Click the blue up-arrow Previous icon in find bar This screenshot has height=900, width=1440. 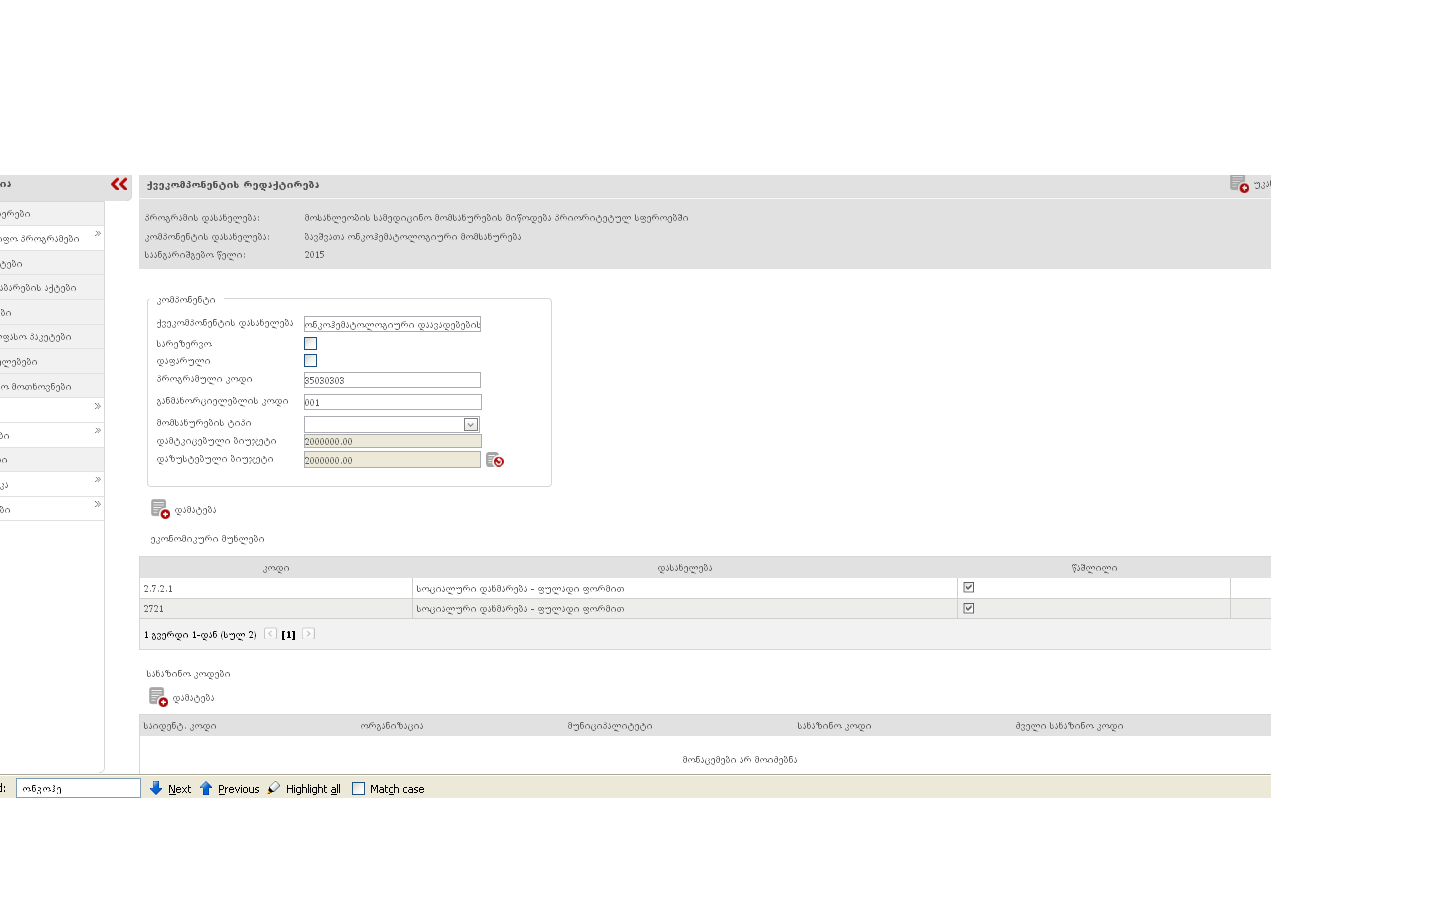point(206,788)
